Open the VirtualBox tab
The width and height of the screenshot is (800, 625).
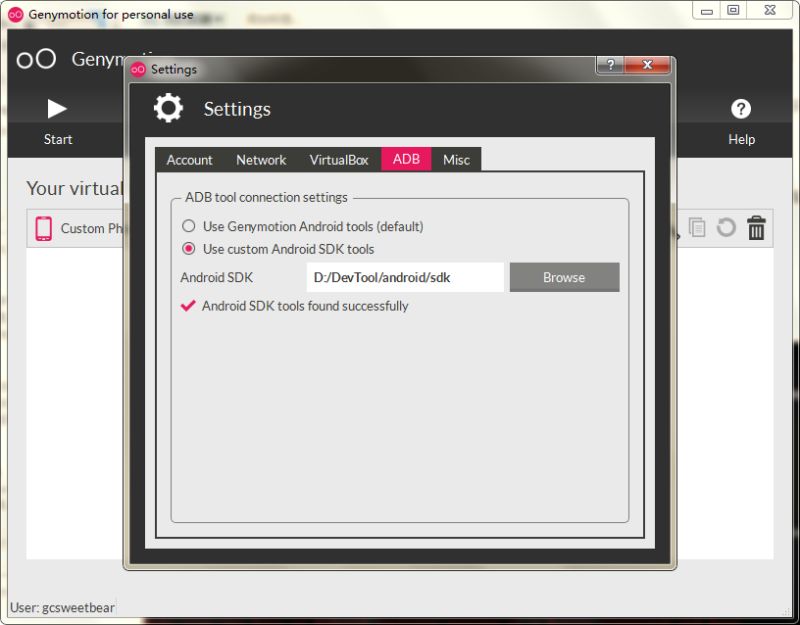(339, 160)
